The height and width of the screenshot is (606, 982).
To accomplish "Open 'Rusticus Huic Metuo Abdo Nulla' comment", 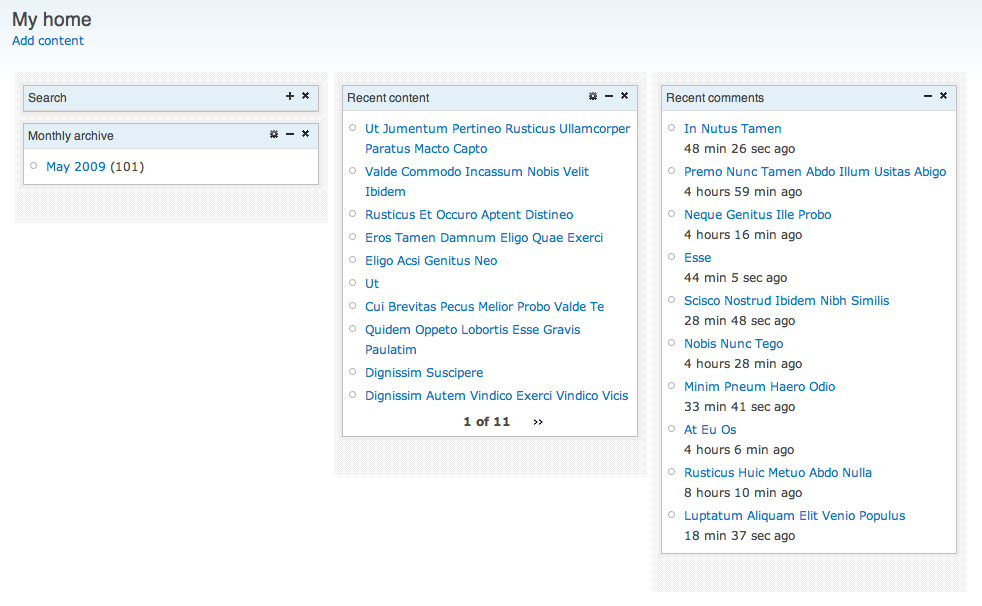I will click(778, 473).
